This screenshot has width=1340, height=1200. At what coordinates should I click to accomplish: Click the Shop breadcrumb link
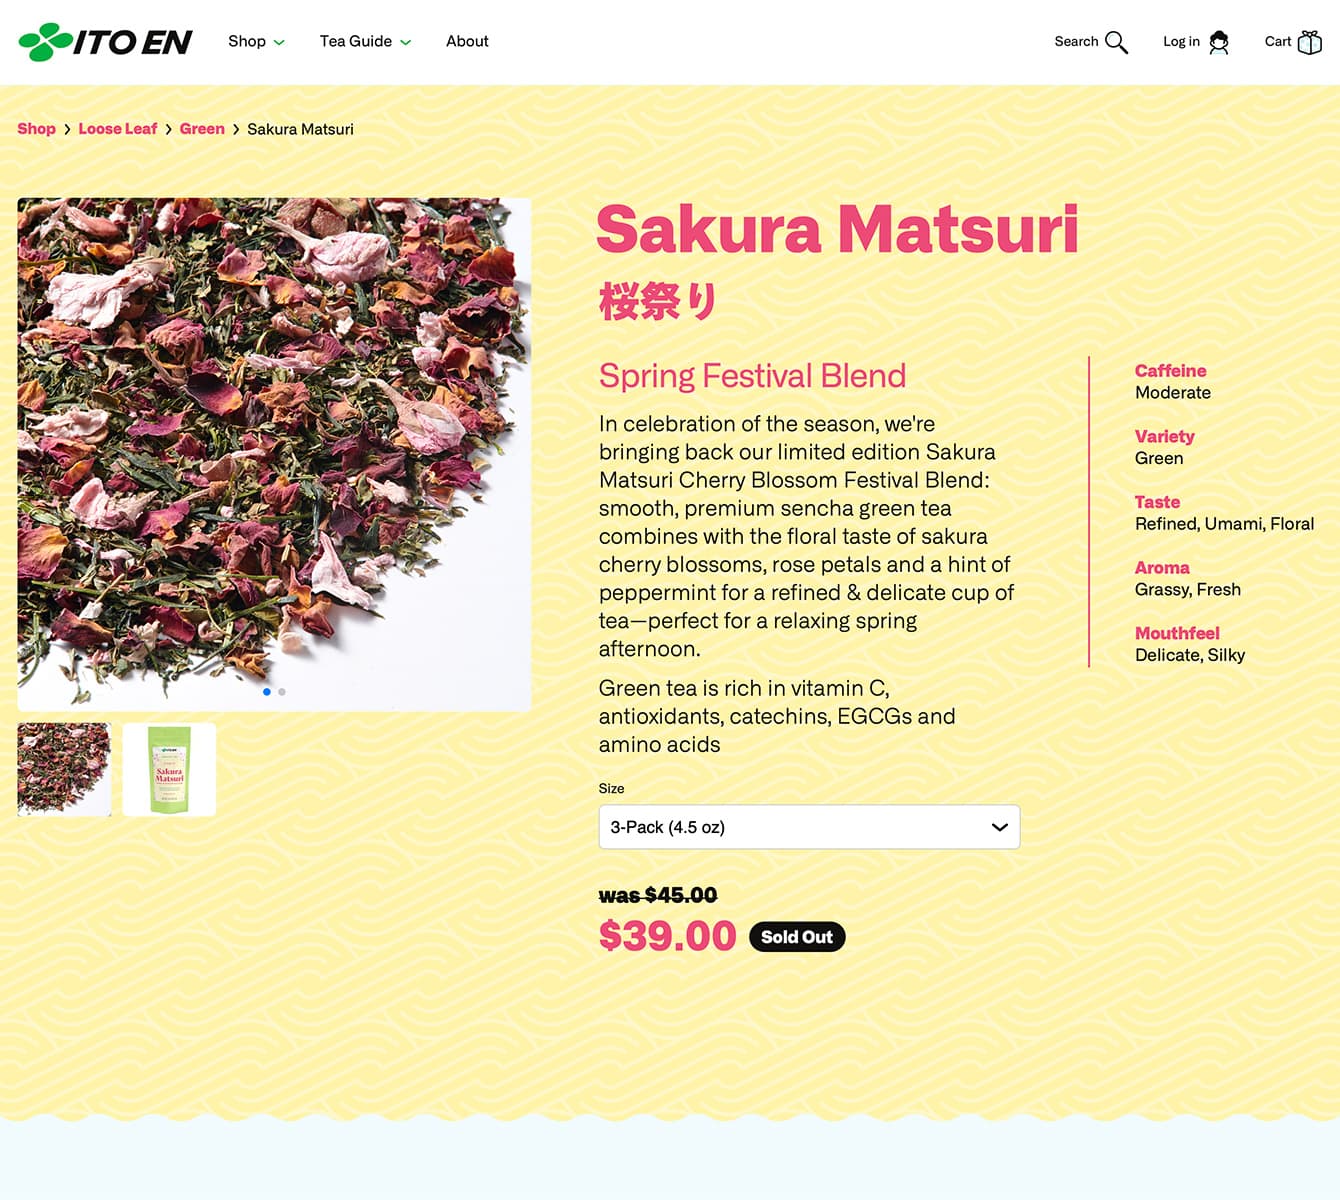36,129
